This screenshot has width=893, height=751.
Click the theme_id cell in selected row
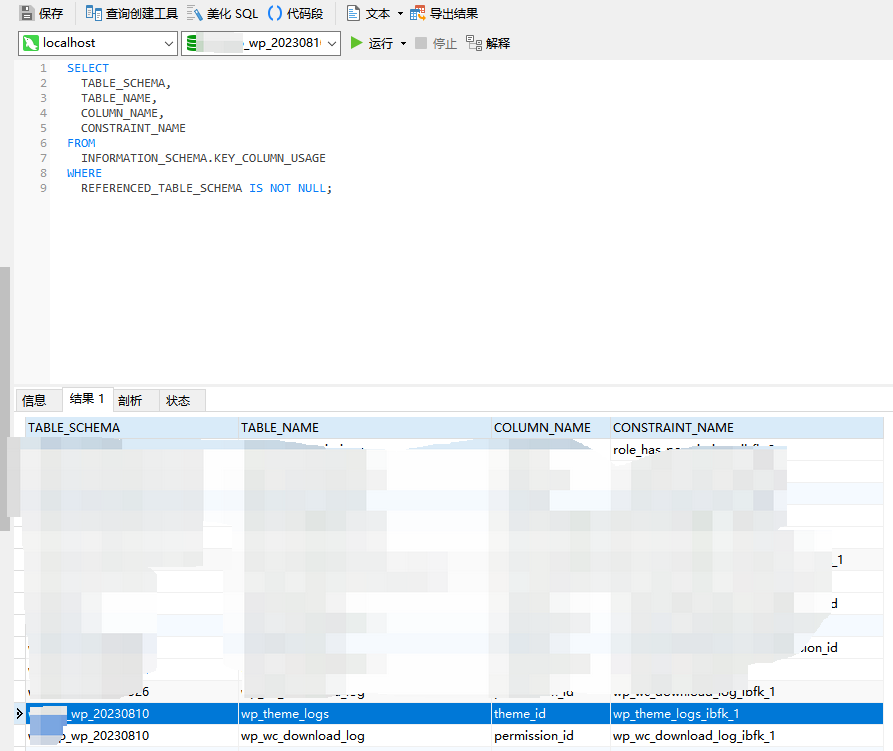coord(520,714)
